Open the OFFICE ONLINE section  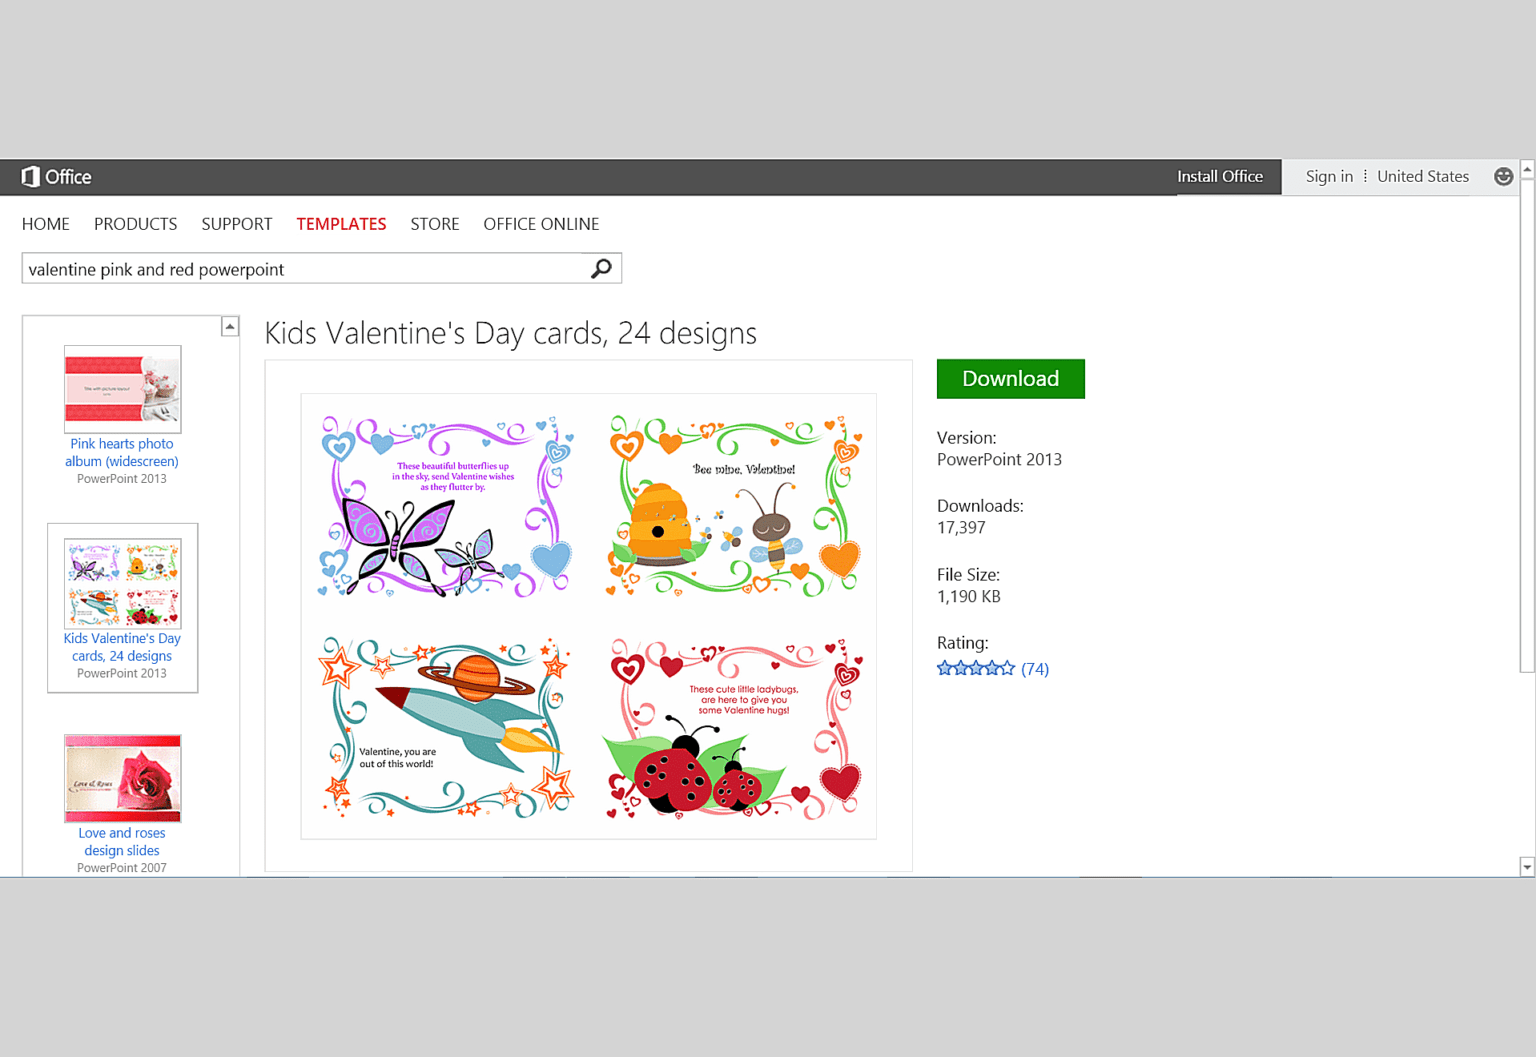coord(541,224)
